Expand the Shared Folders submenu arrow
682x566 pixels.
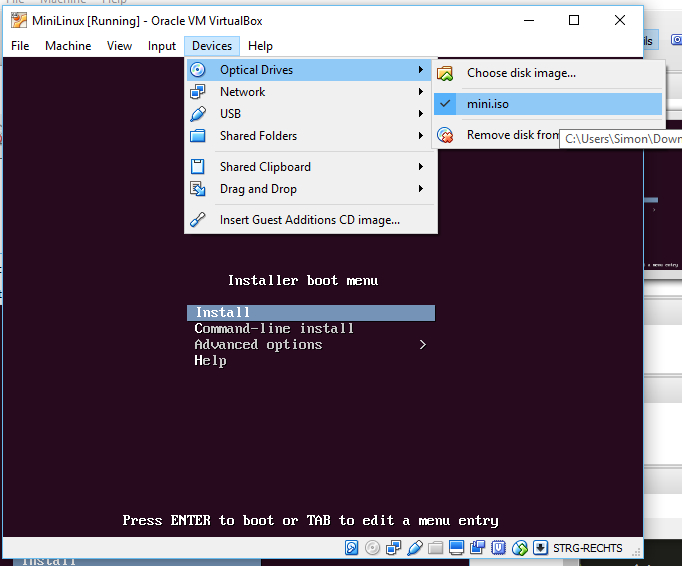[x=421, y=136]
